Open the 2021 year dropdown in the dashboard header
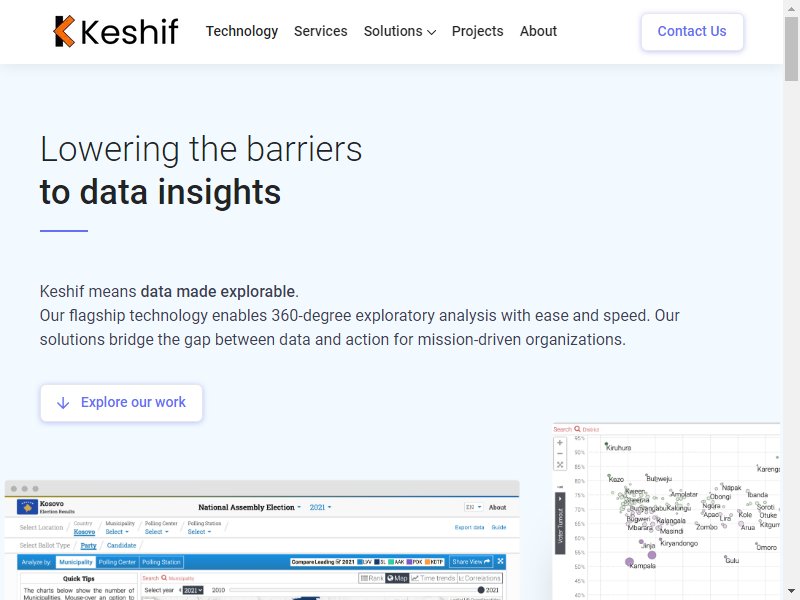 (x=320, y=507)
